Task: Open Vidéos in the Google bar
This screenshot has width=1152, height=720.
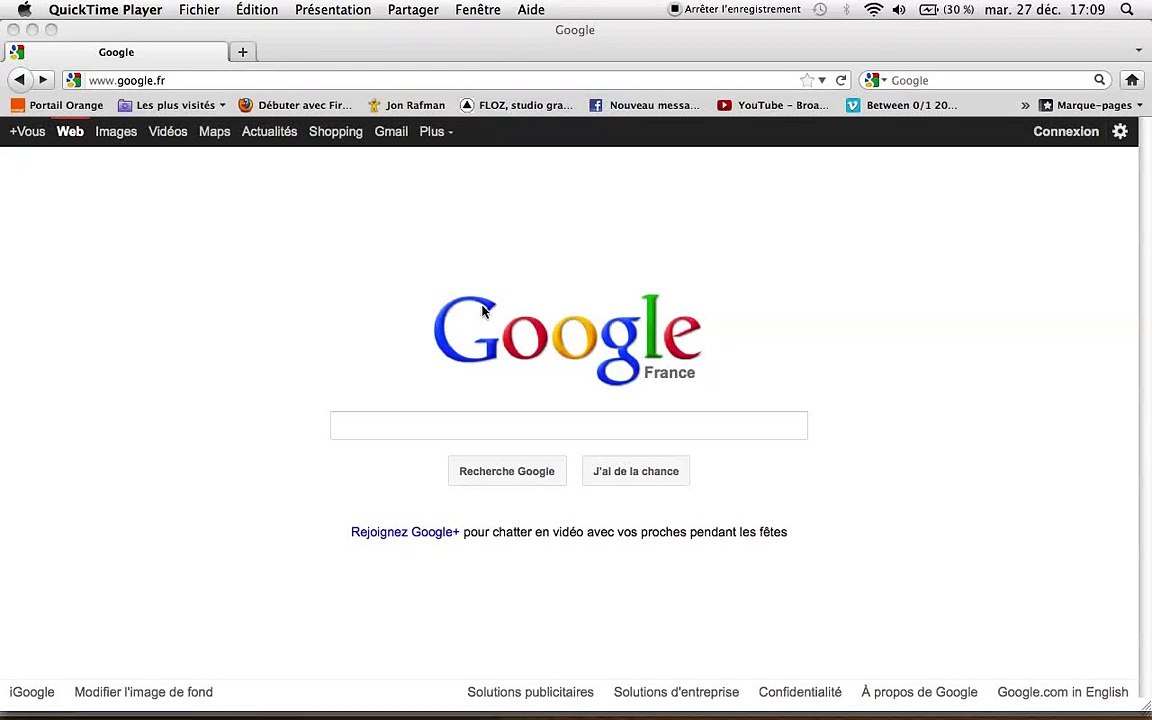Action: (x=168, y=132)
